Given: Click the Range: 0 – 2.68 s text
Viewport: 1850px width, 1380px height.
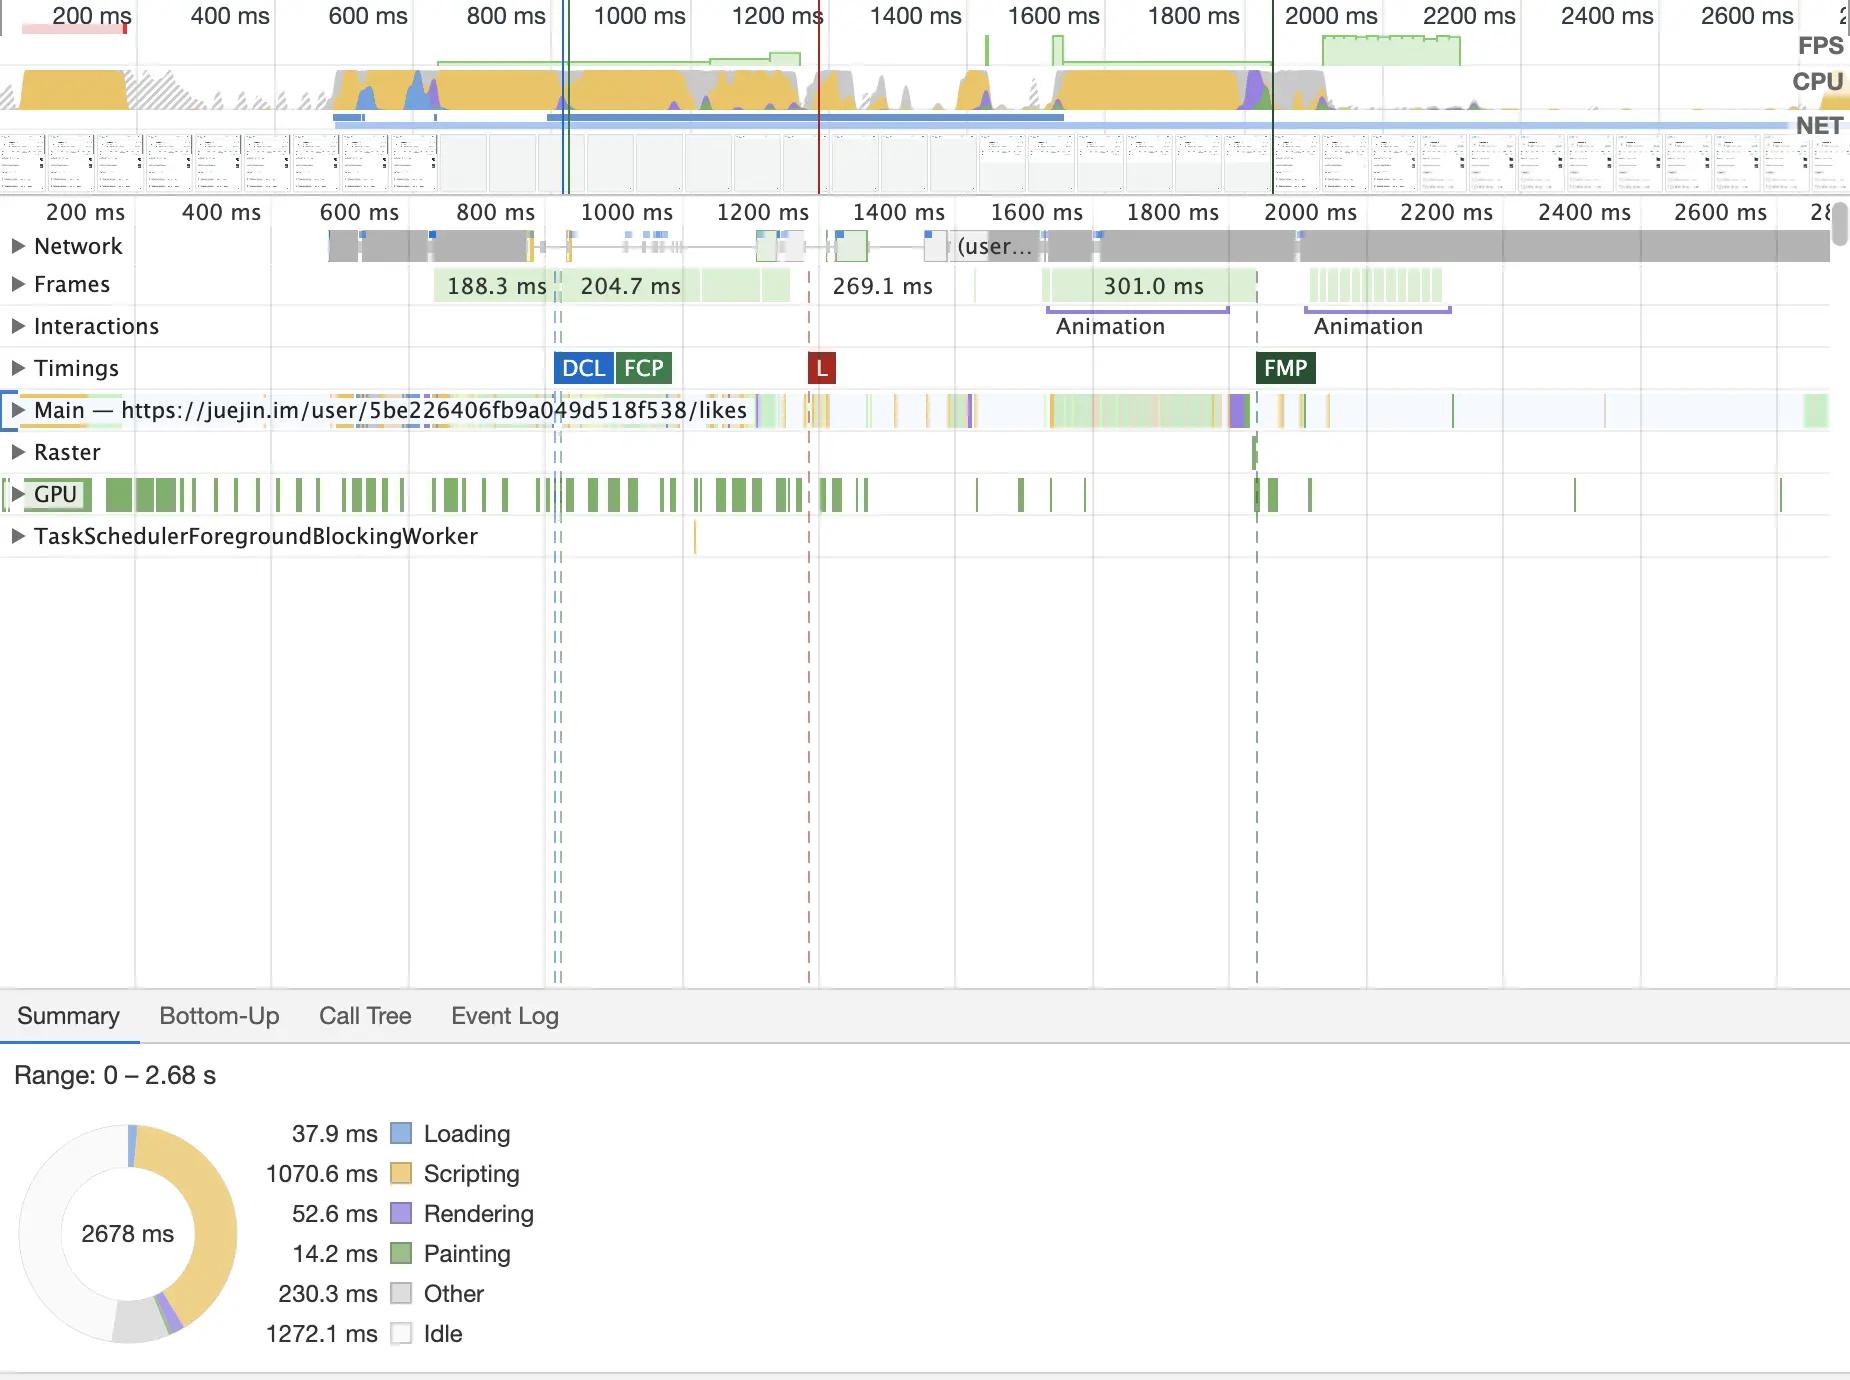Looking at the screenshot, I should click(115, 1075).
